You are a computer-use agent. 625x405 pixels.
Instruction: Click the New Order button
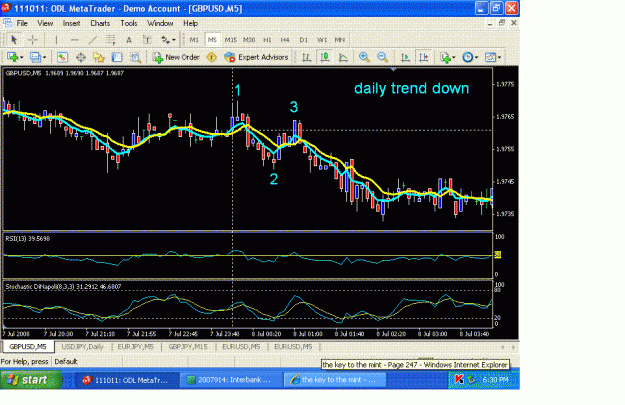[x=176, y=57]
